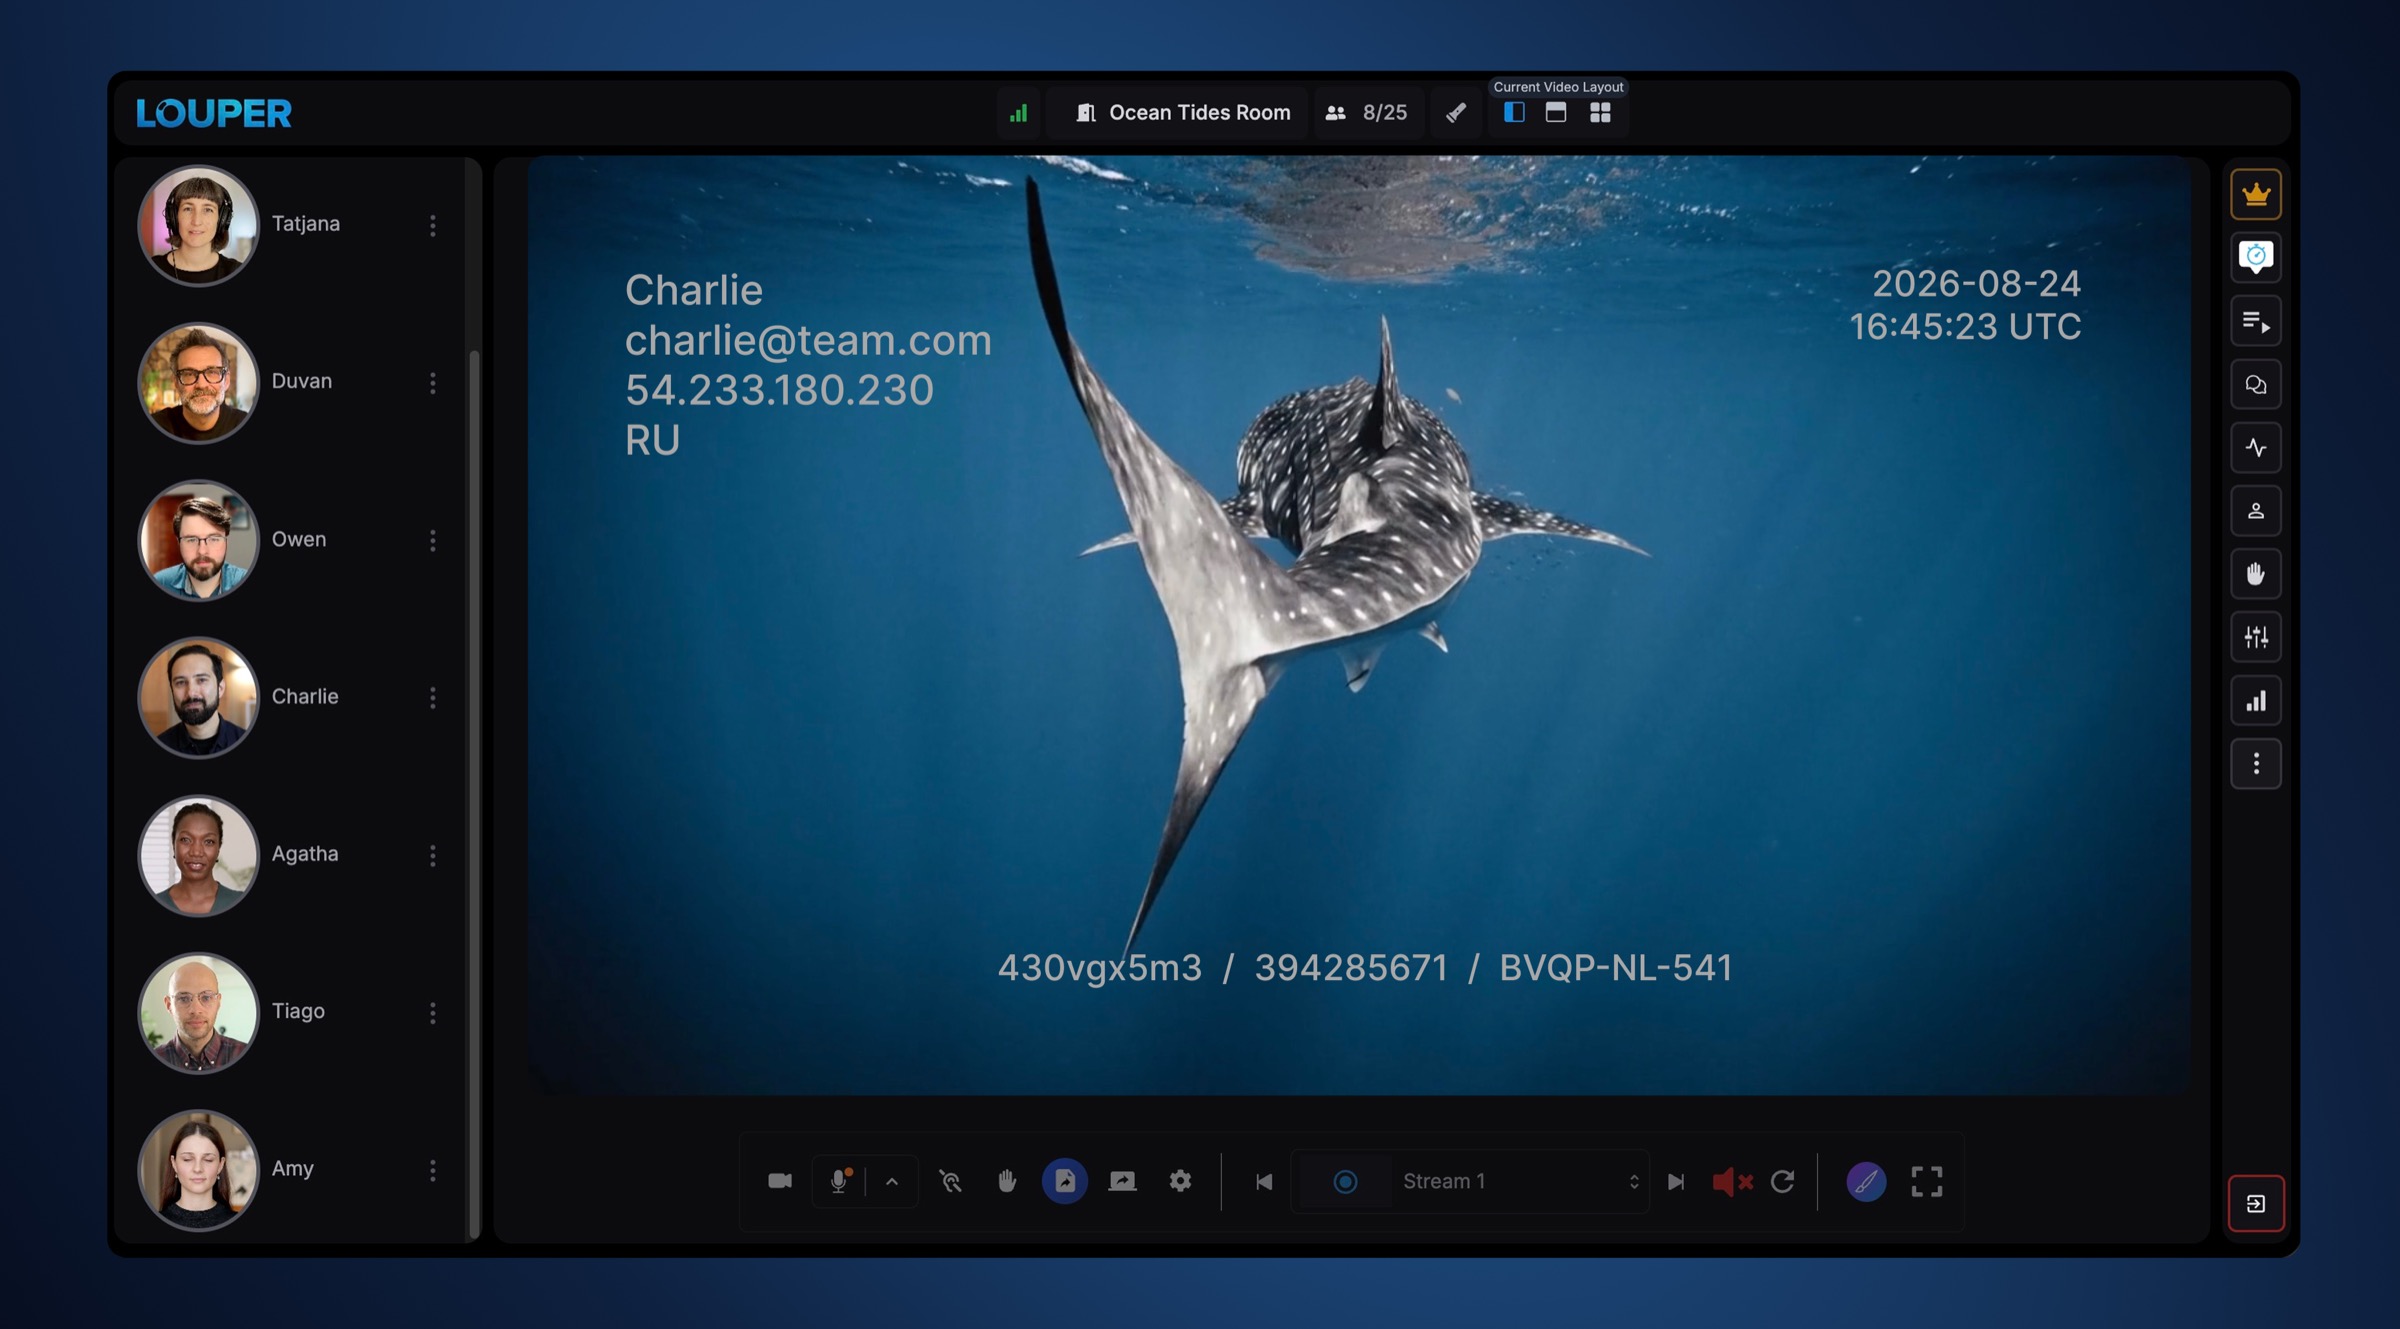Image resolution: width=2400 pixels, height=1329 pixels.
Task: Open the playlist queue panel
Action: point(2255,321)
